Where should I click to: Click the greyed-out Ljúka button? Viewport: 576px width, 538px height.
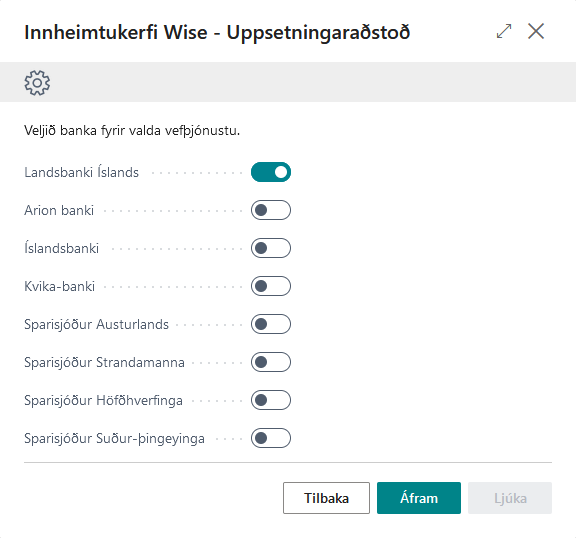point(510,498)
